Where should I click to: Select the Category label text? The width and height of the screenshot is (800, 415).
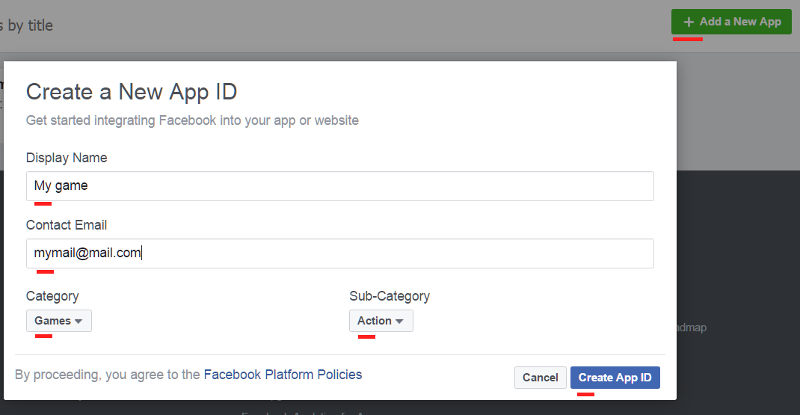[x=52, y=296]
